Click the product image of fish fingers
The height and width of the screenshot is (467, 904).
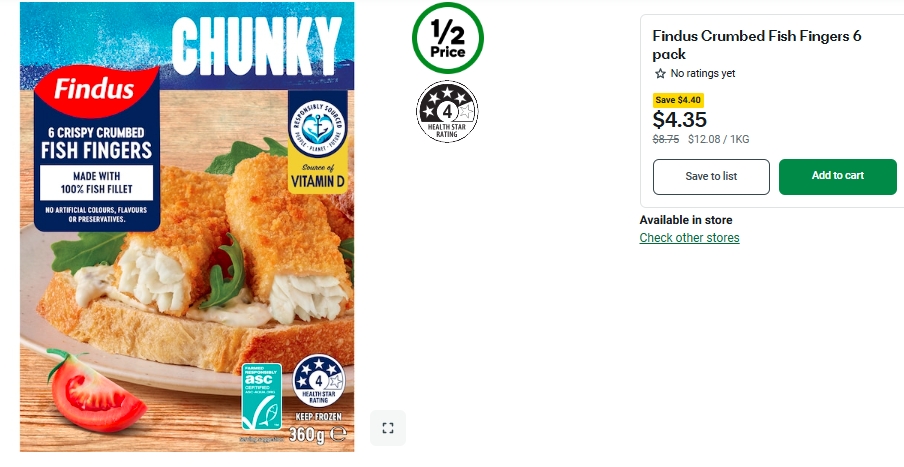click(187, 227)
